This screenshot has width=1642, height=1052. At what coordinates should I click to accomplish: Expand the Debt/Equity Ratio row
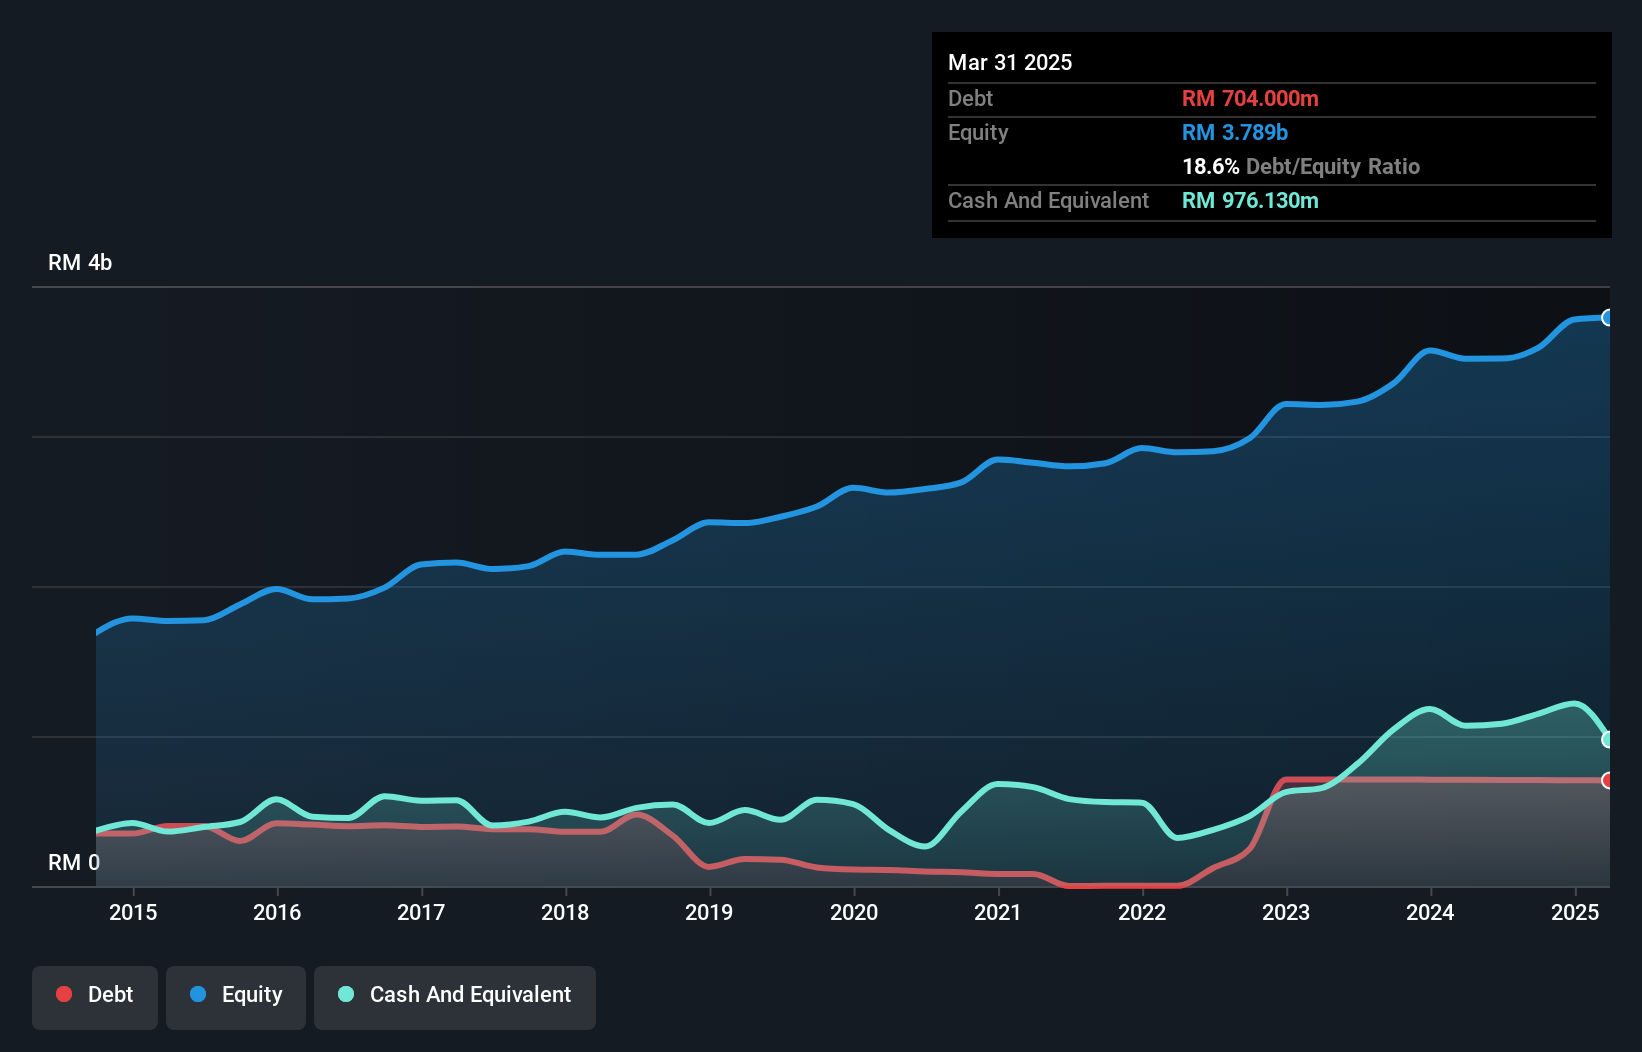(1301, 167)
